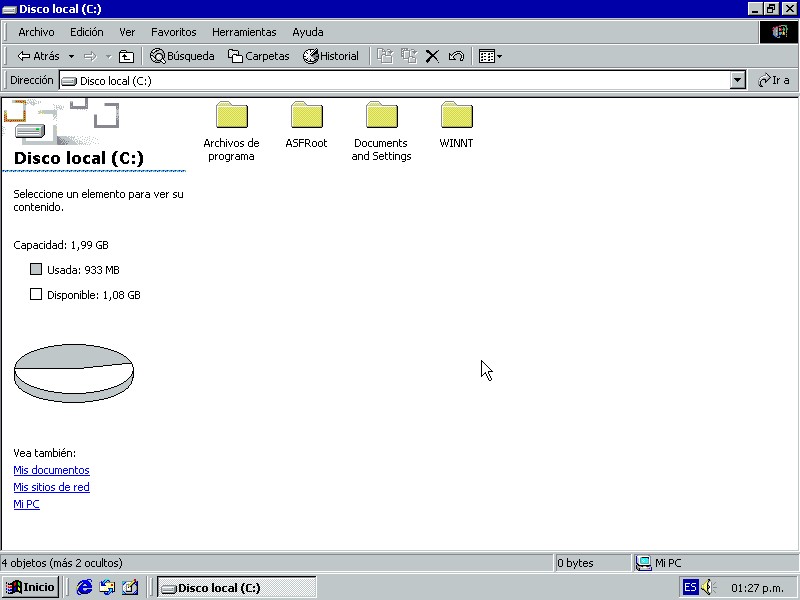Open the Mi PC link

coord(27,504)
